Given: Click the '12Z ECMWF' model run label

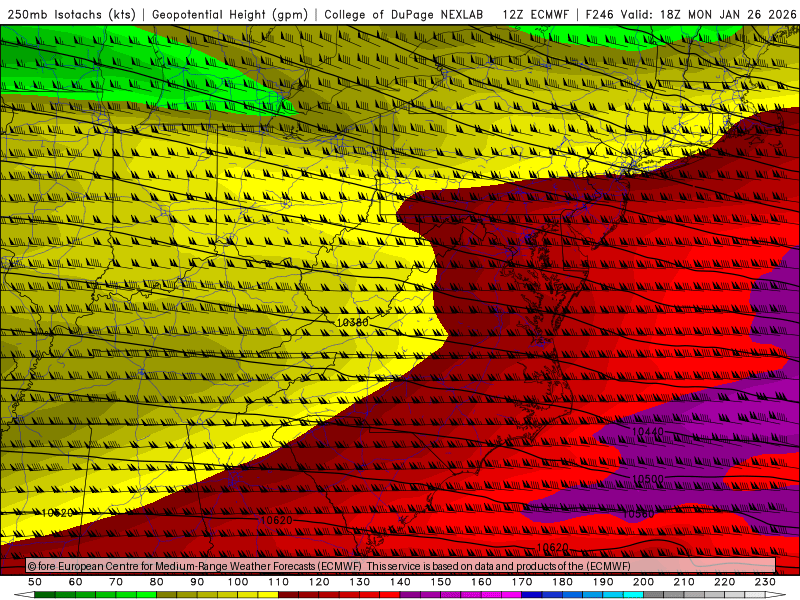Looking at the screenshot, I should click(535, 14).
